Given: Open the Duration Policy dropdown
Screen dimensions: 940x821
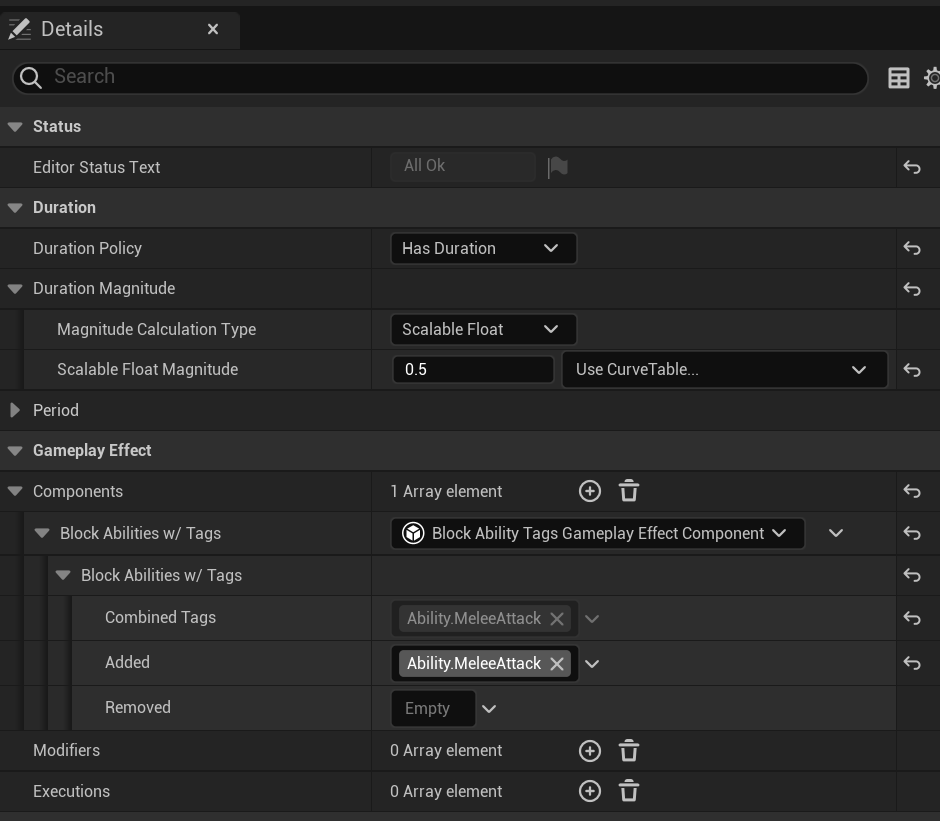Looking at the screenshot, I should 482,248.
